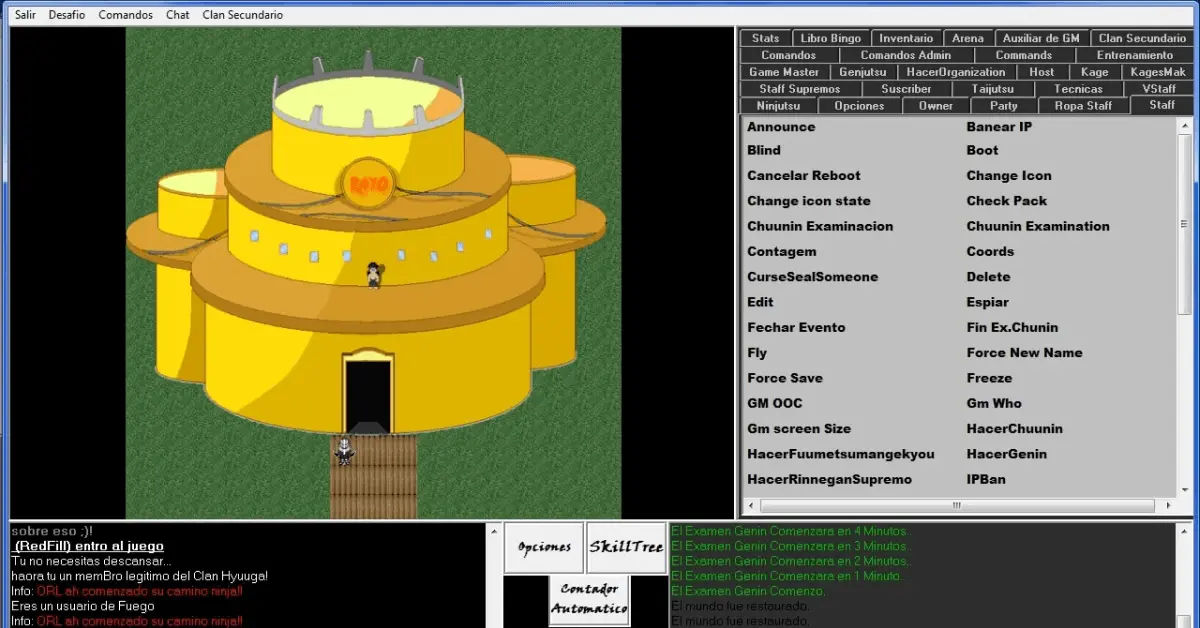Click the horizontal scrollbar in the commands panel
Image resolution: width=1200 pixels, height=628 pixels.
pyautogui.click(x=958, y=506)
